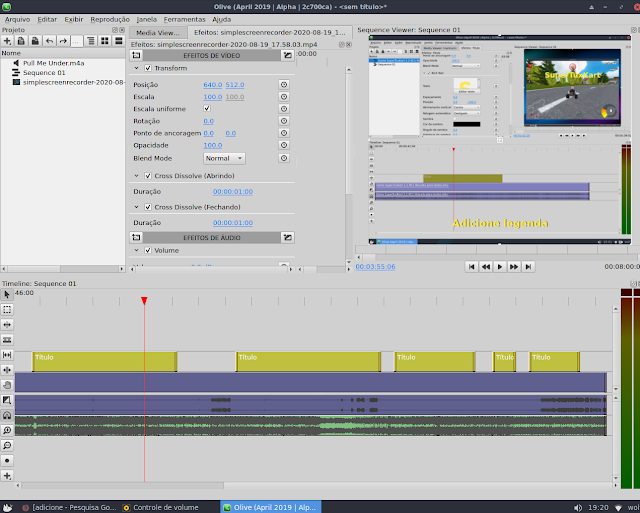Click viewer timecode 00:03:55:06
This screenshot has height=513, width=640.
(375, 266)
